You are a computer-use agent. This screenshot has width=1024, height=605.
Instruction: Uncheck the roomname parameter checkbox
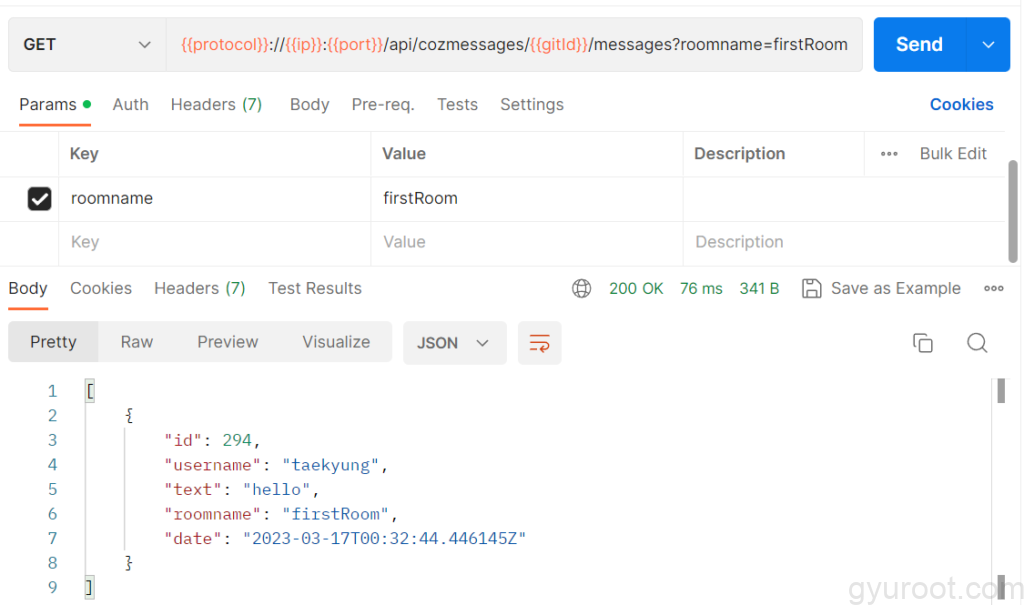pyautogui.click(x=39, y=199)
